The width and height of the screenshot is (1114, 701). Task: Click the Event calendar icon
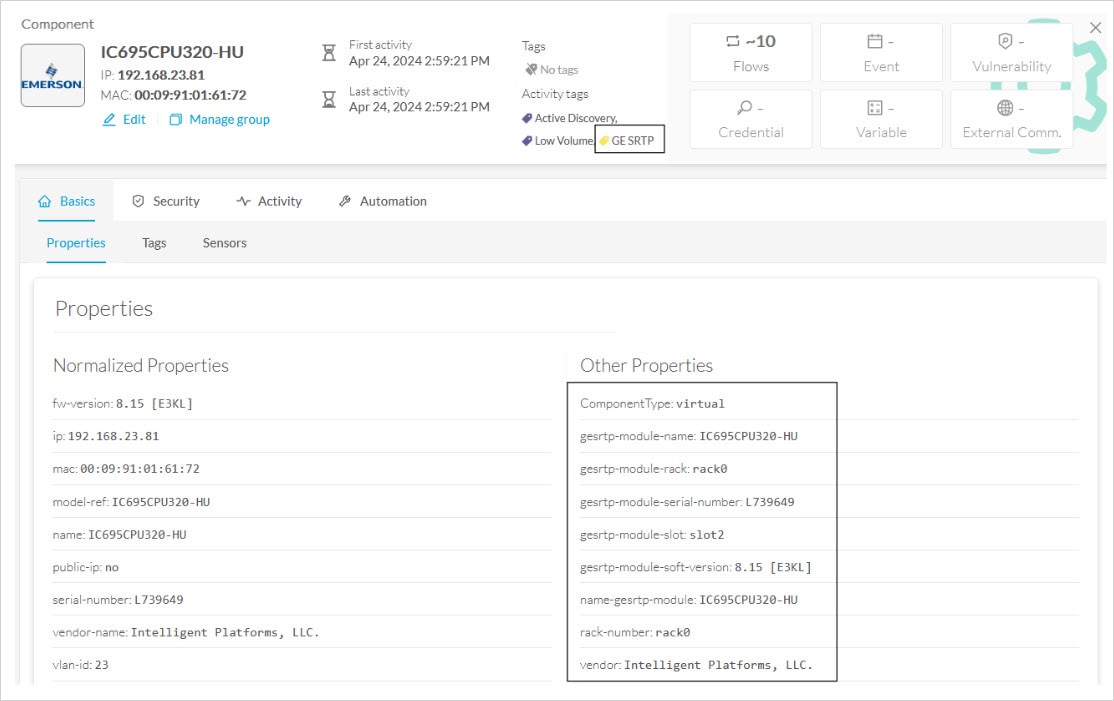click(875, 41)
